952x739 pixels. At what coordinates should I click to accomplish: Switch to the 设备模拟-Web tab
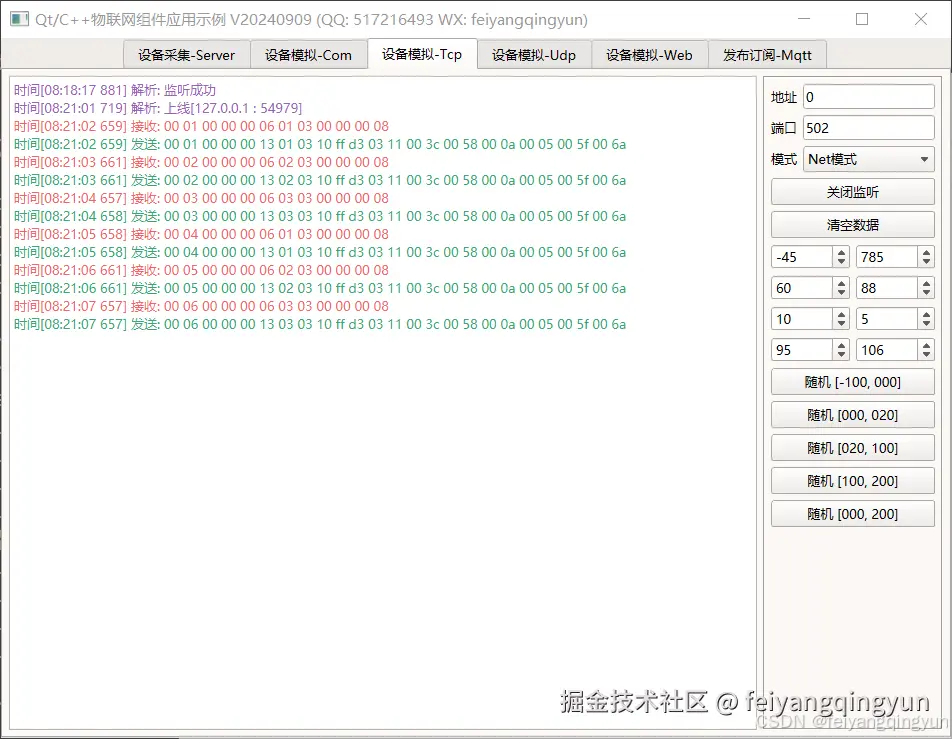649,55
